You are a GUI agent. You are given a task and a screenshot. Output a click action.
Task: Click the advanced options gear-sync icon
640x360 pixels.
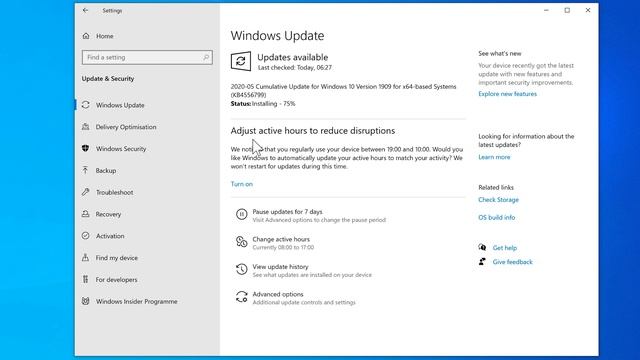click(x=242, y=297)
